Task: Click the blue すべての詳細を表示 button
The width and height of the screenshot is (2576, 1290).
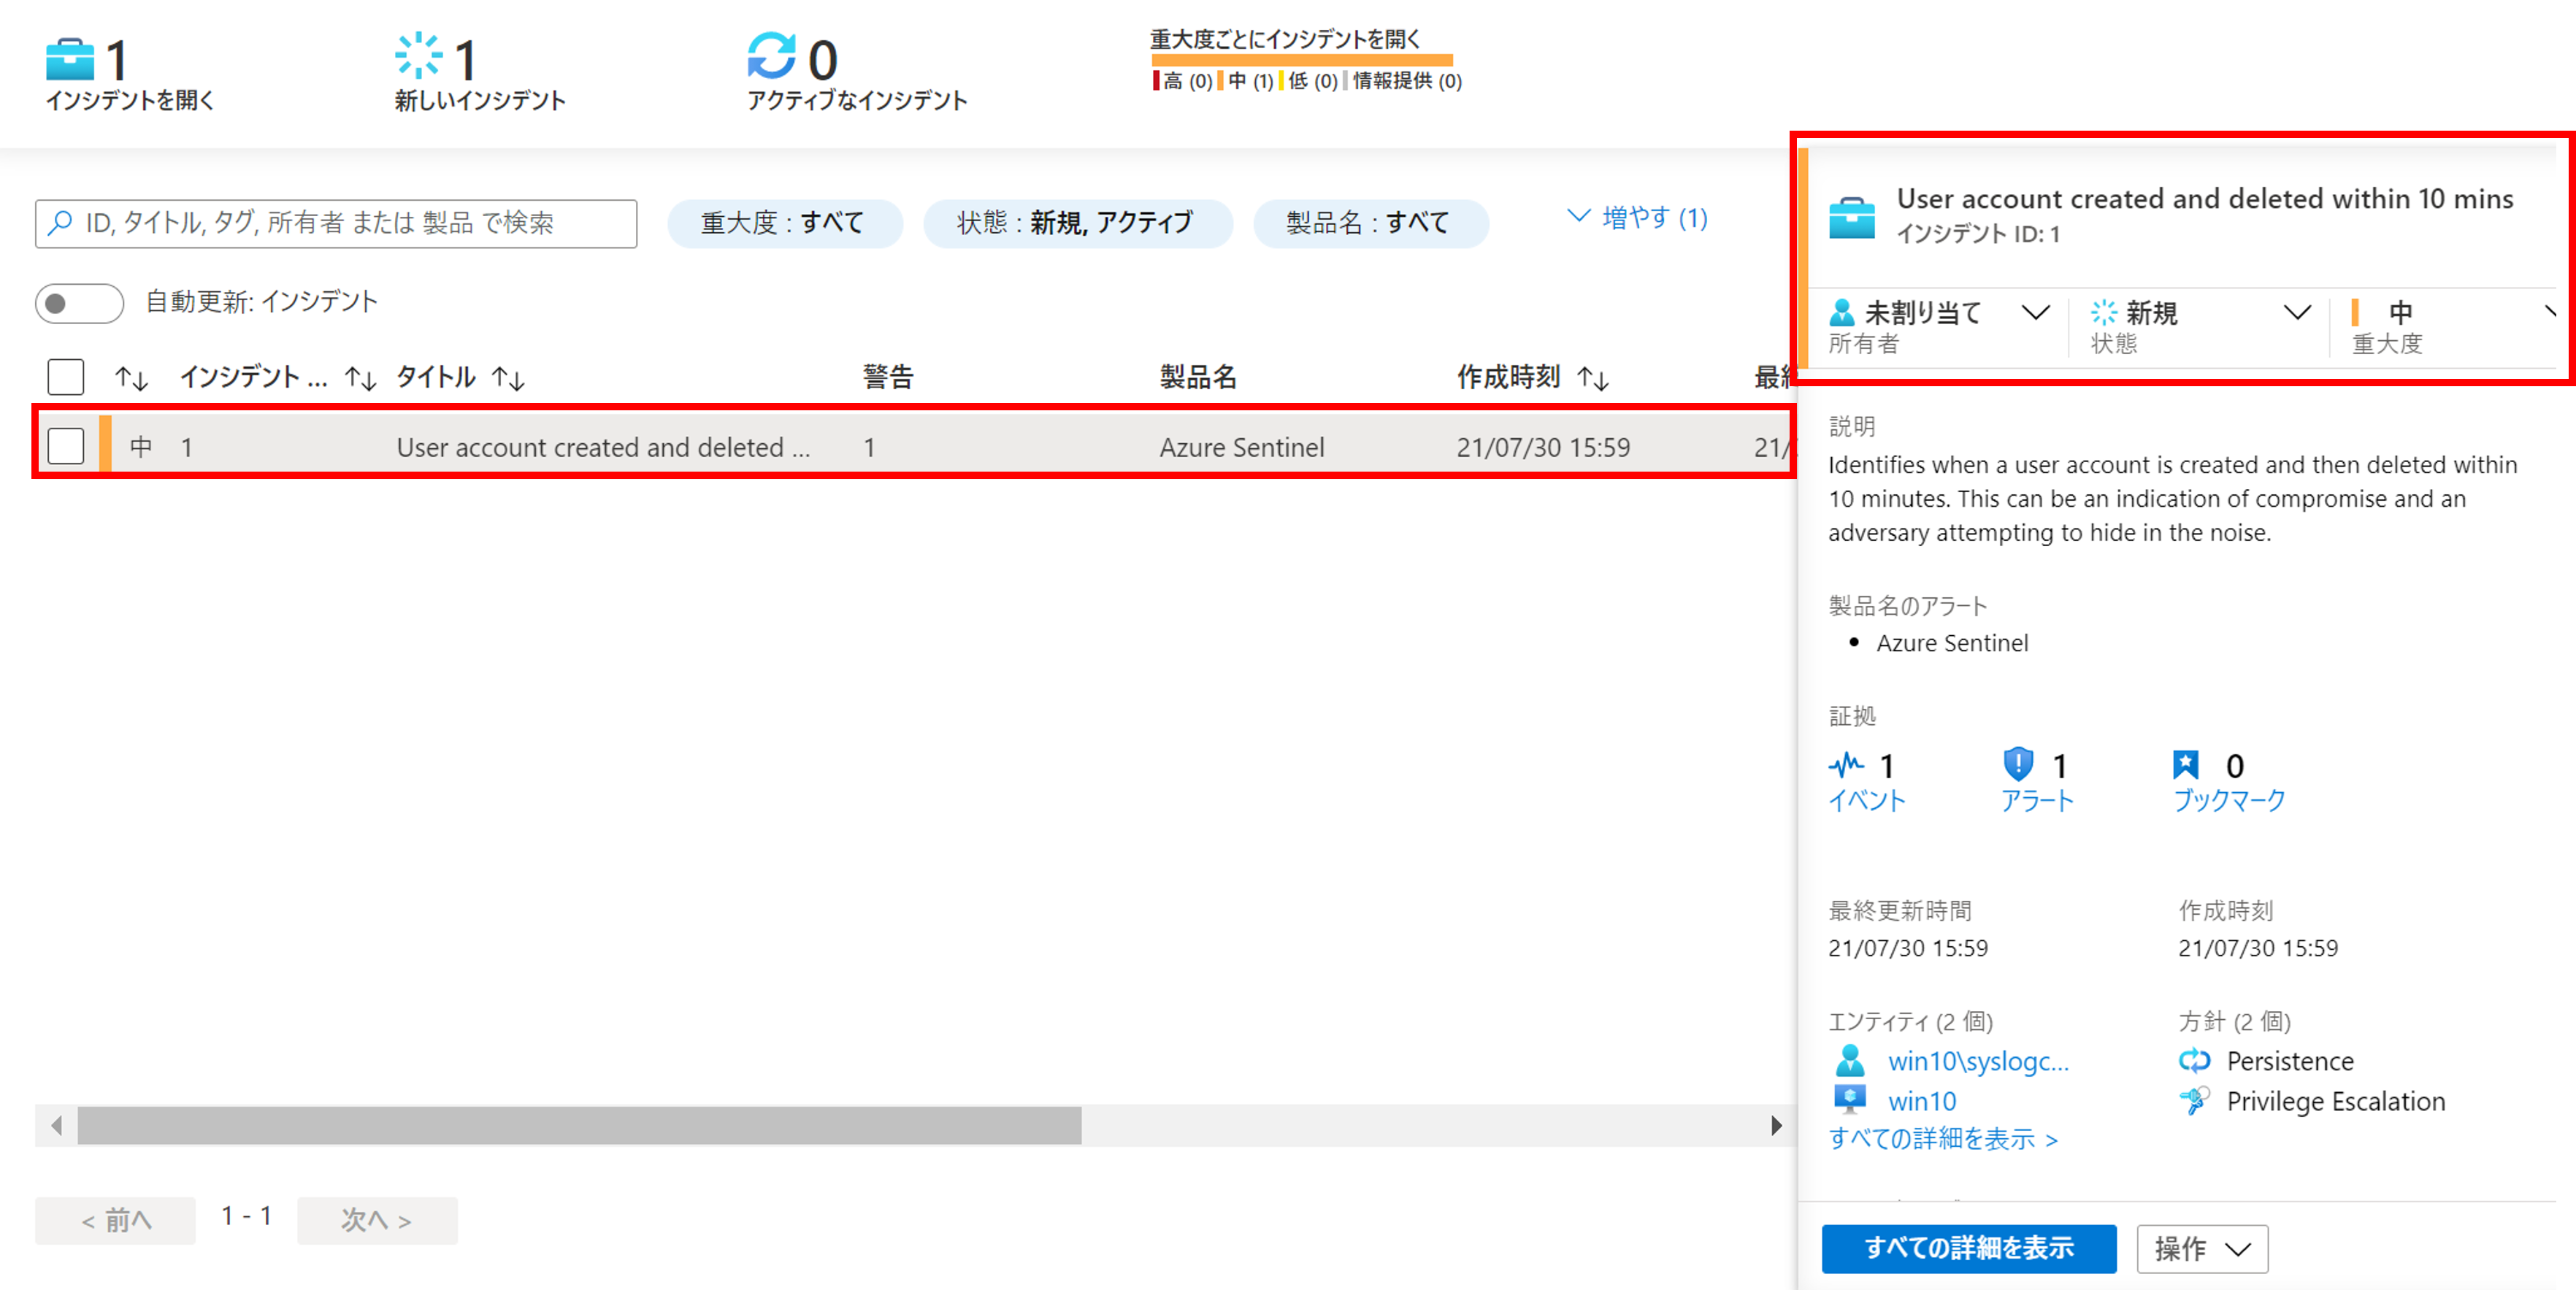Action: pos(1968,1248)
